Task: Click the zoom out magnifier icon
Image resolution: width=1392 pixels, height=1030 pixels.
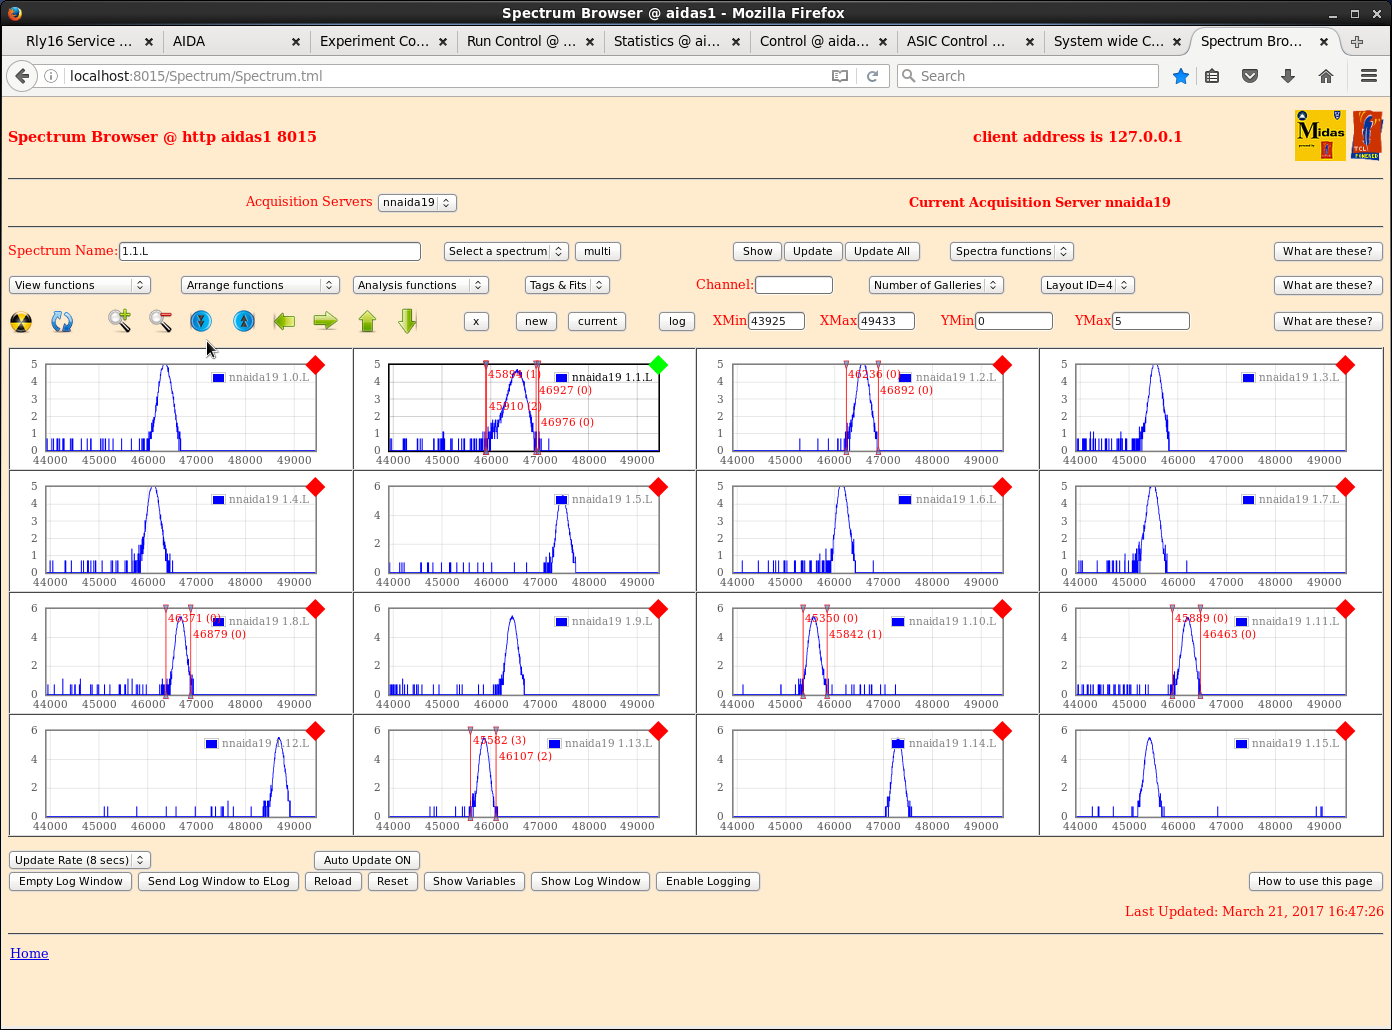Action: tap(160, 321)
